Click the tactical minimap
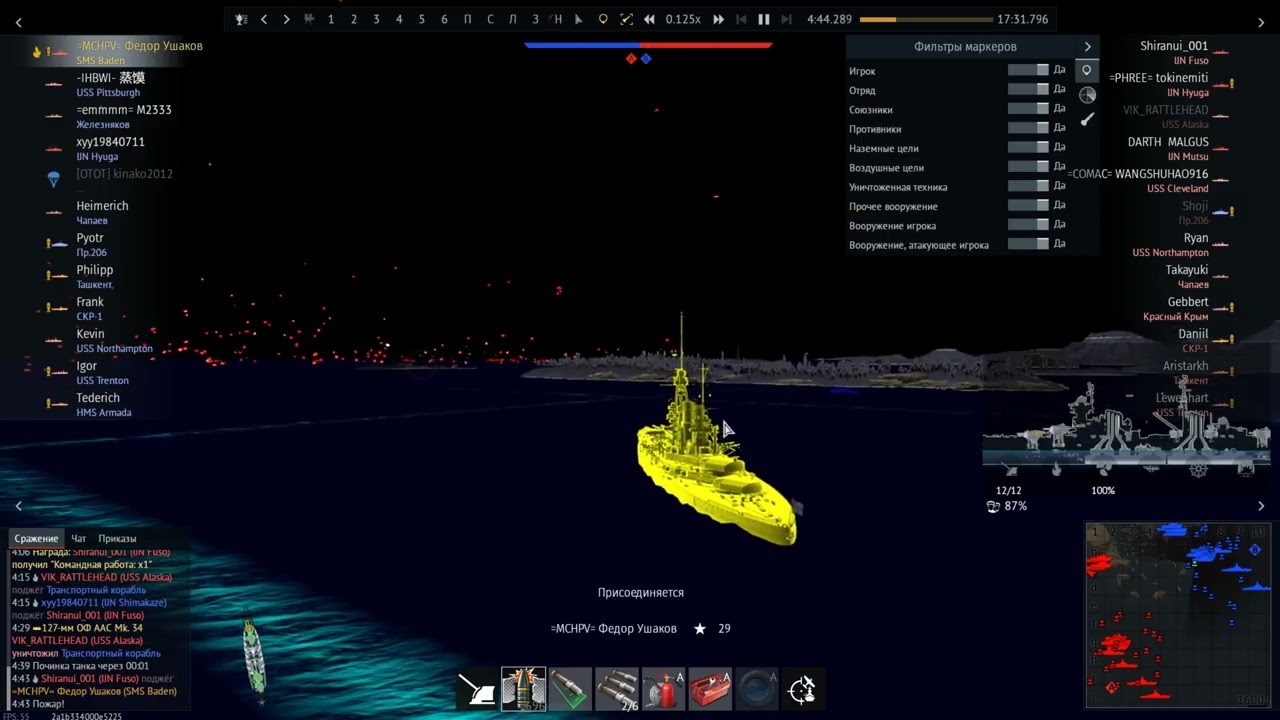Screen dimensions: 1280x720 tap(1178, 614)
